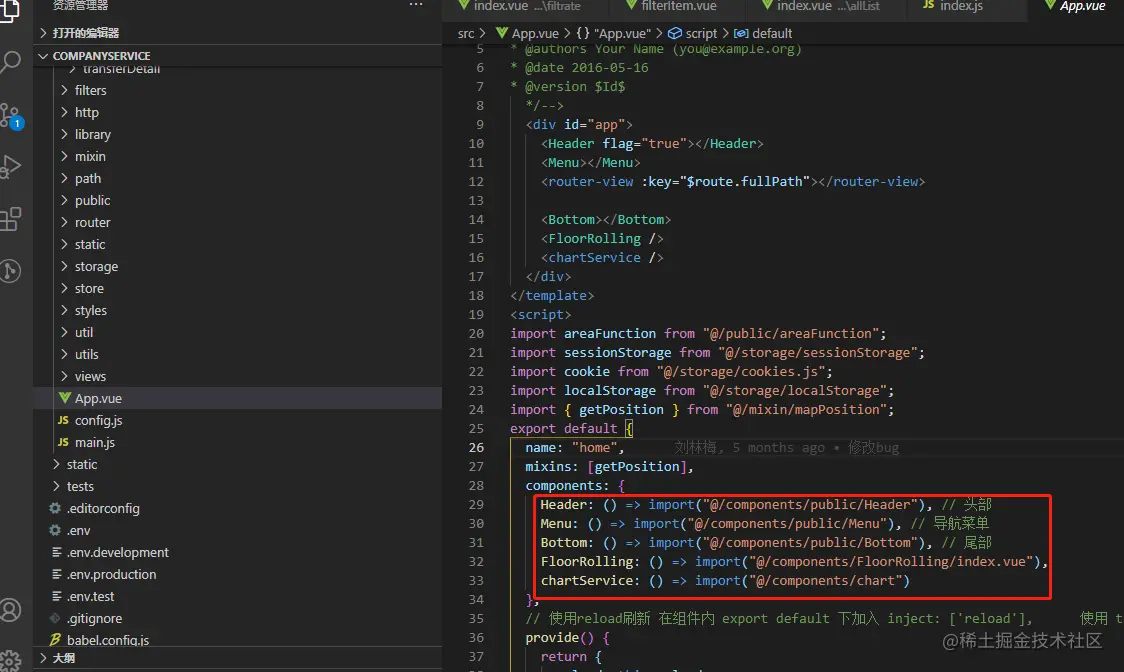Open the Manage gear icon
1124x672 pixels.
[x=11, y=661]
